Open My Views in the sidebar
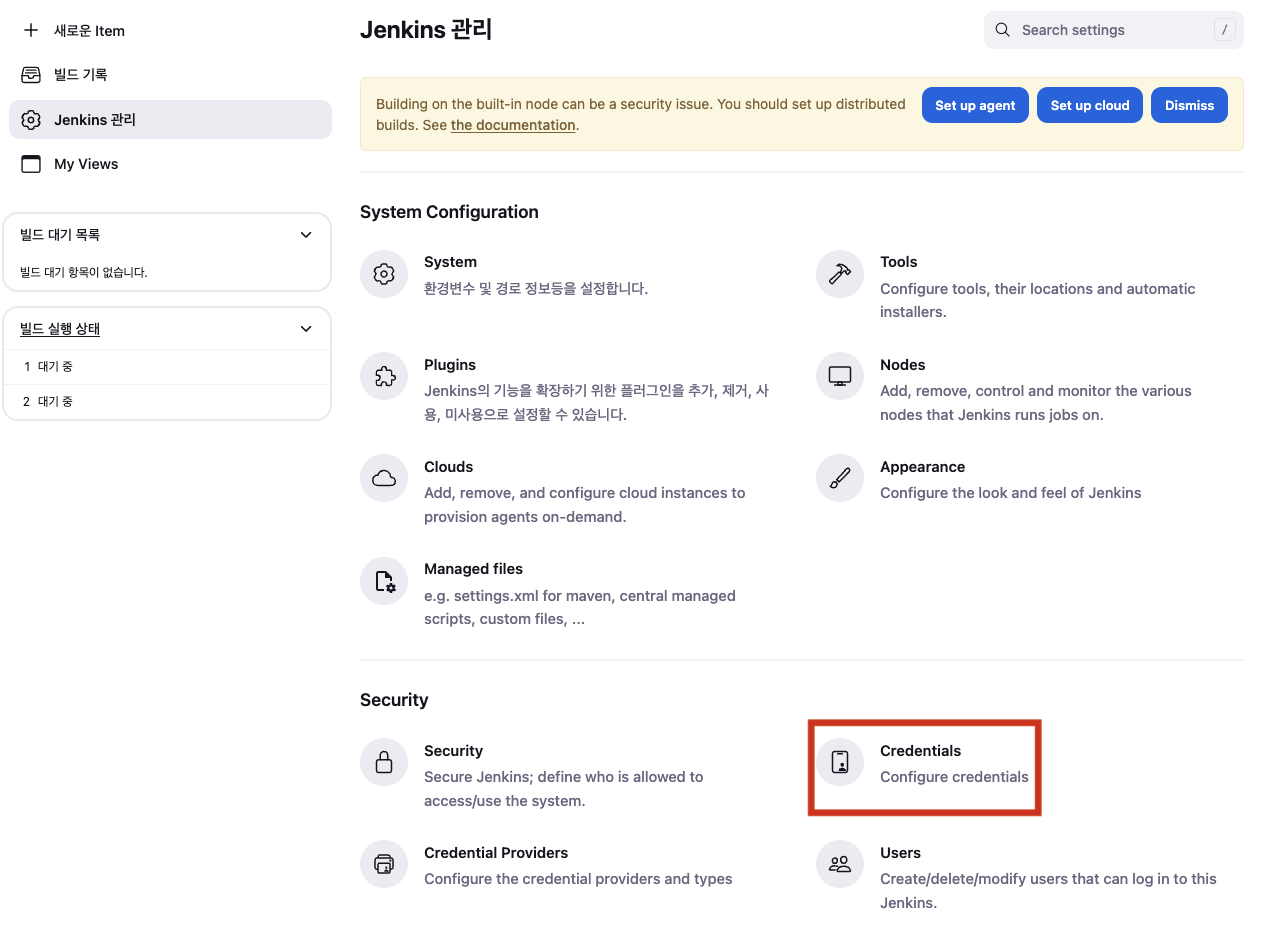 (170, 164)
